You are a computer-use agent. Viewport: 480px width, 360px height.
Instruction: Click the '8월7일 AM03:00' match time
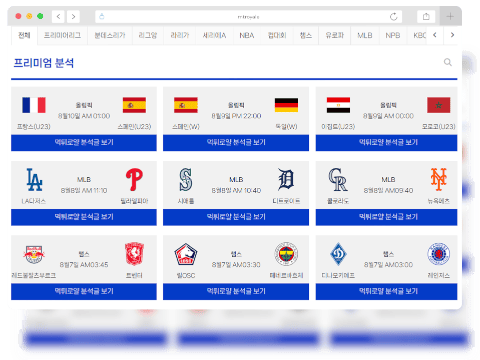tap(388, 265)
